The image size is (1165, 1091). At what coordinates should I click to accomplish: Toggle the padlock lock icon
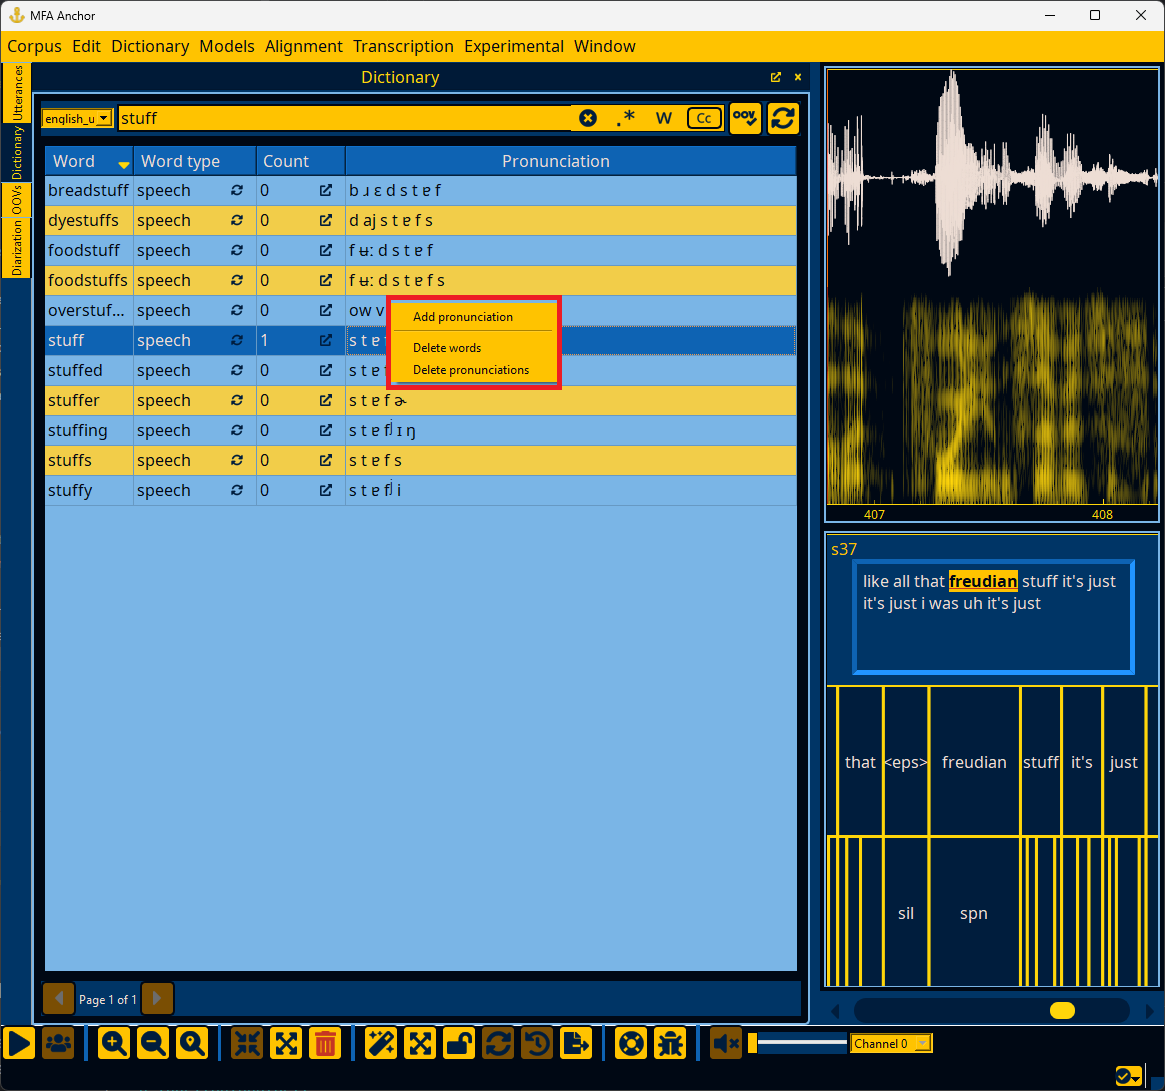[459, 1043]
